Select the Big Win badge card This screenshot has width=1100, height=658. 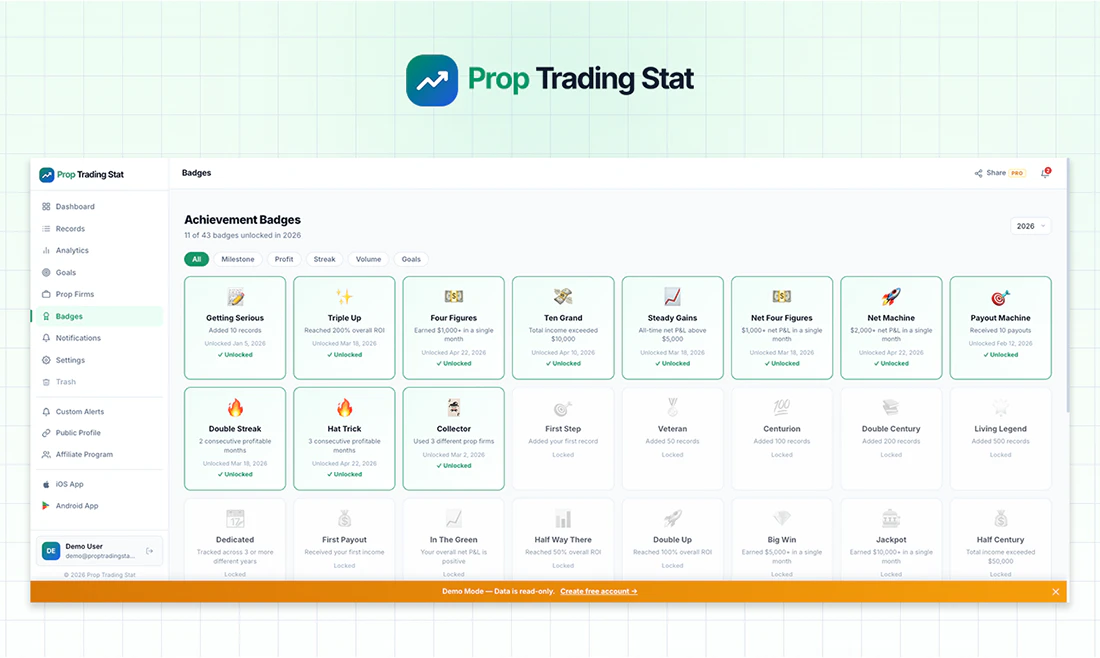[782, 539]
